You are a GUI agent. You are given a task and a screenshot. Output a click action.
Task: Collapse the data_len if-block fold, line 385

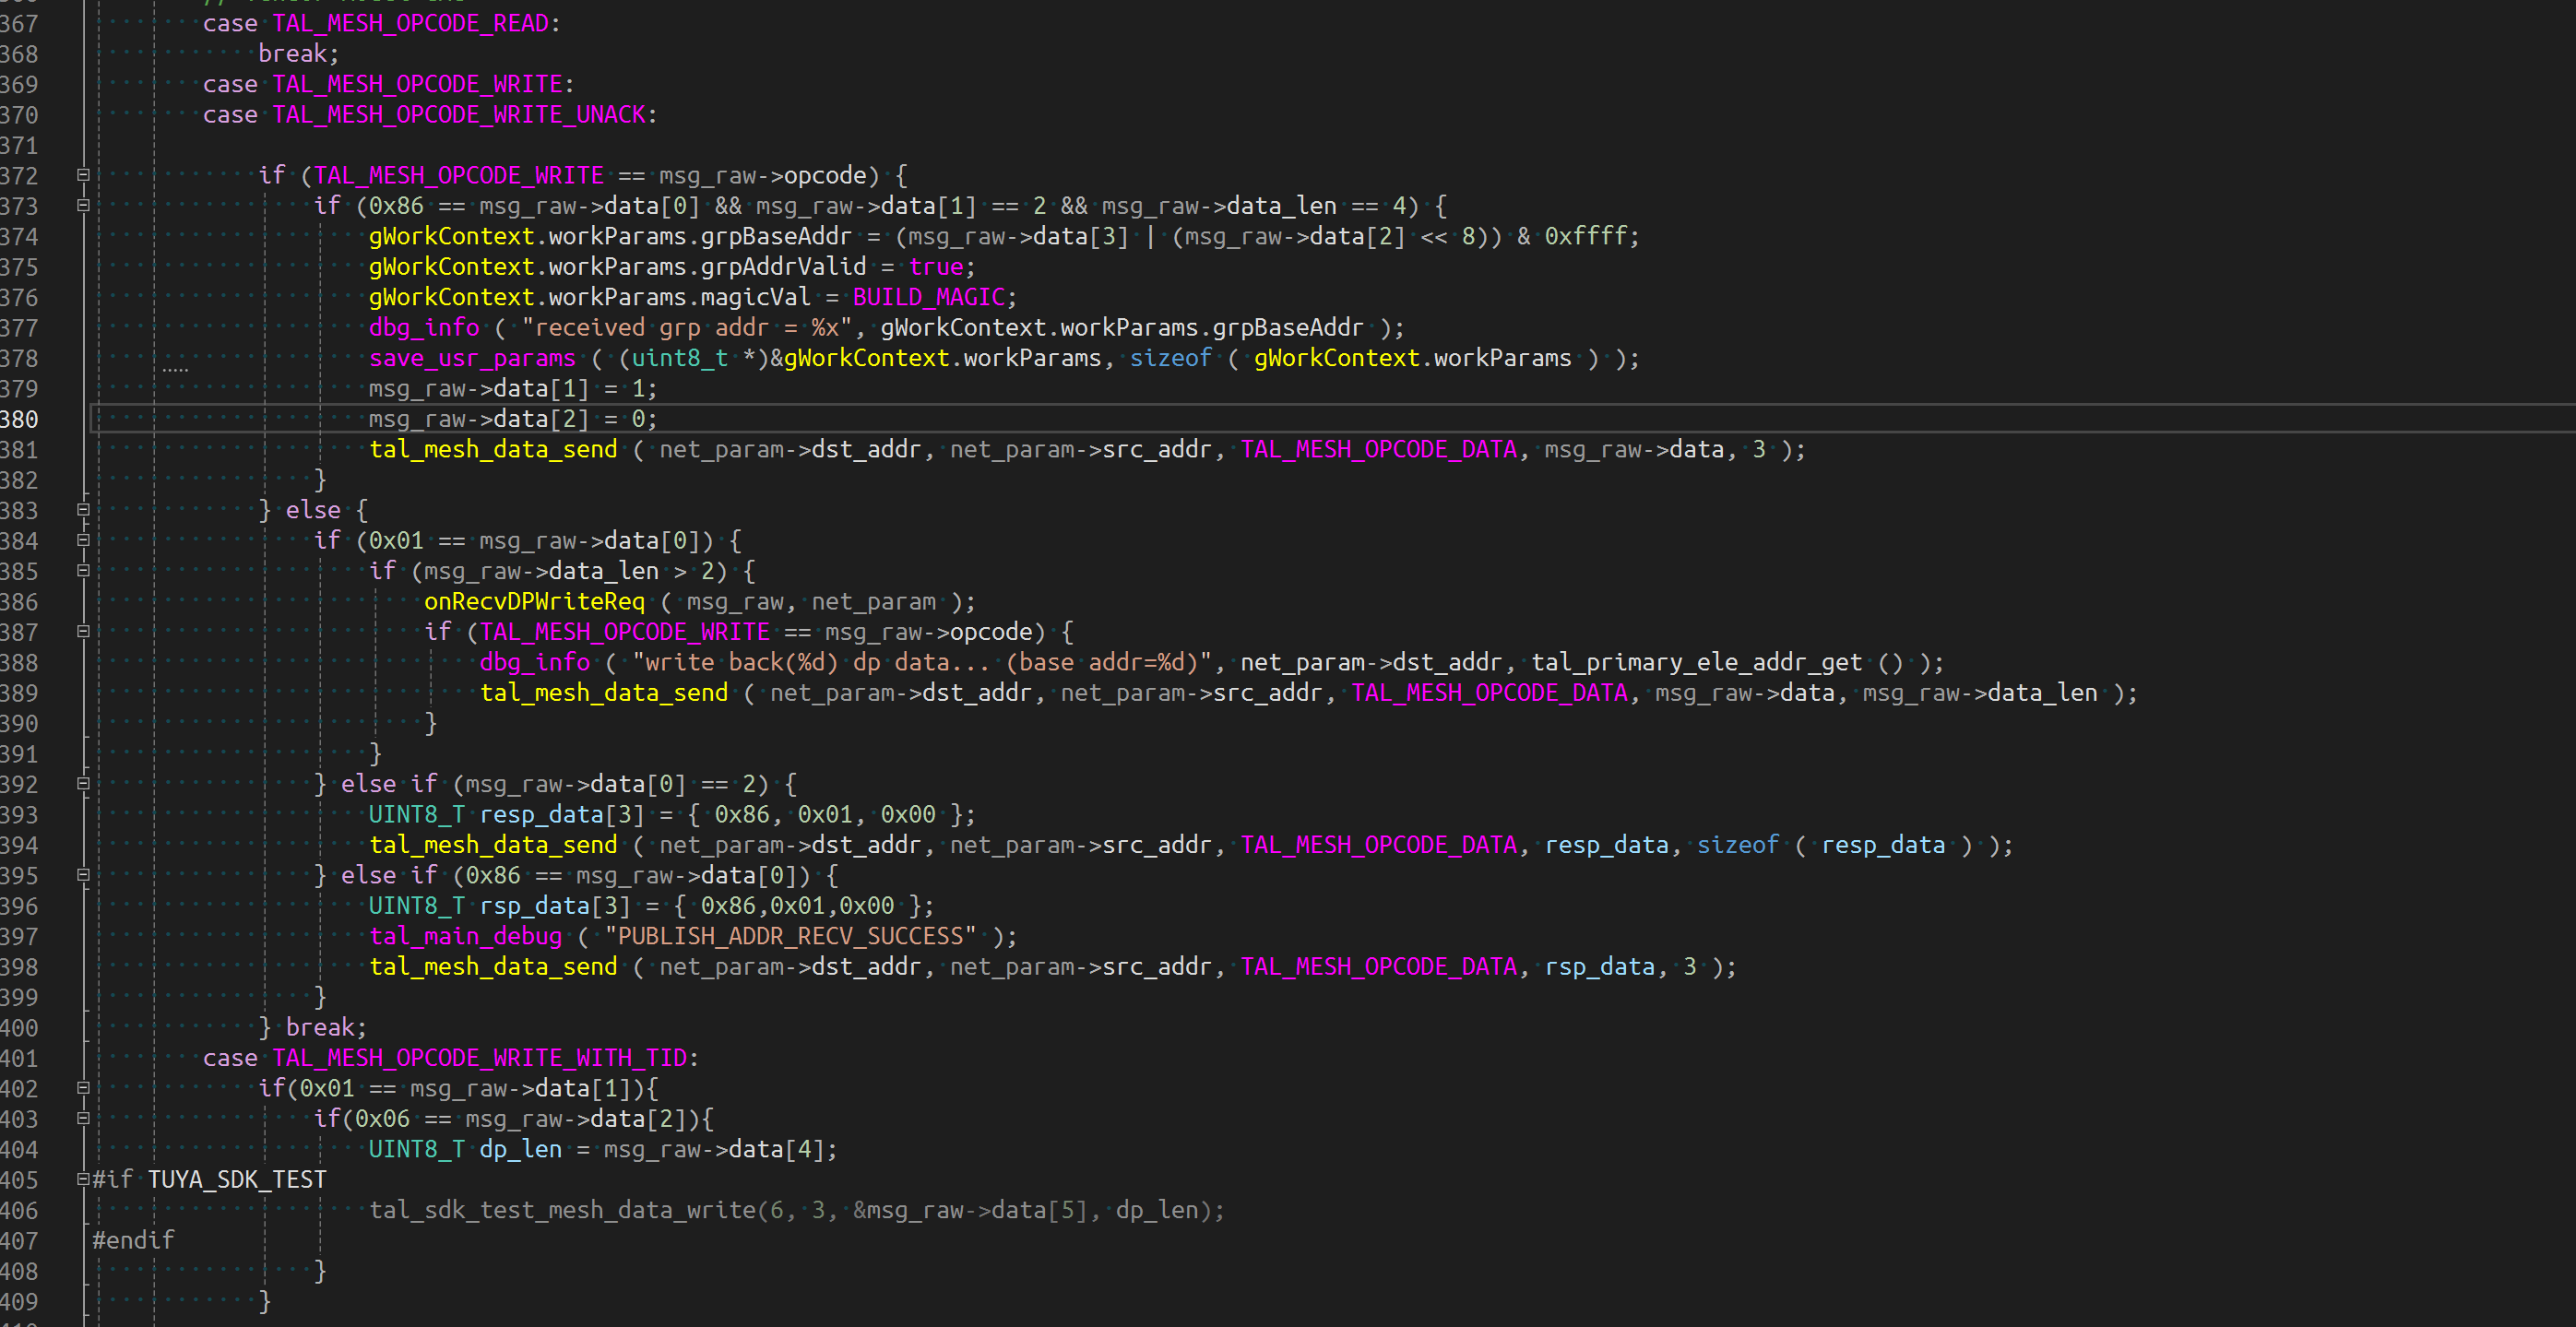pyautogui.click(x=84, y=571)
